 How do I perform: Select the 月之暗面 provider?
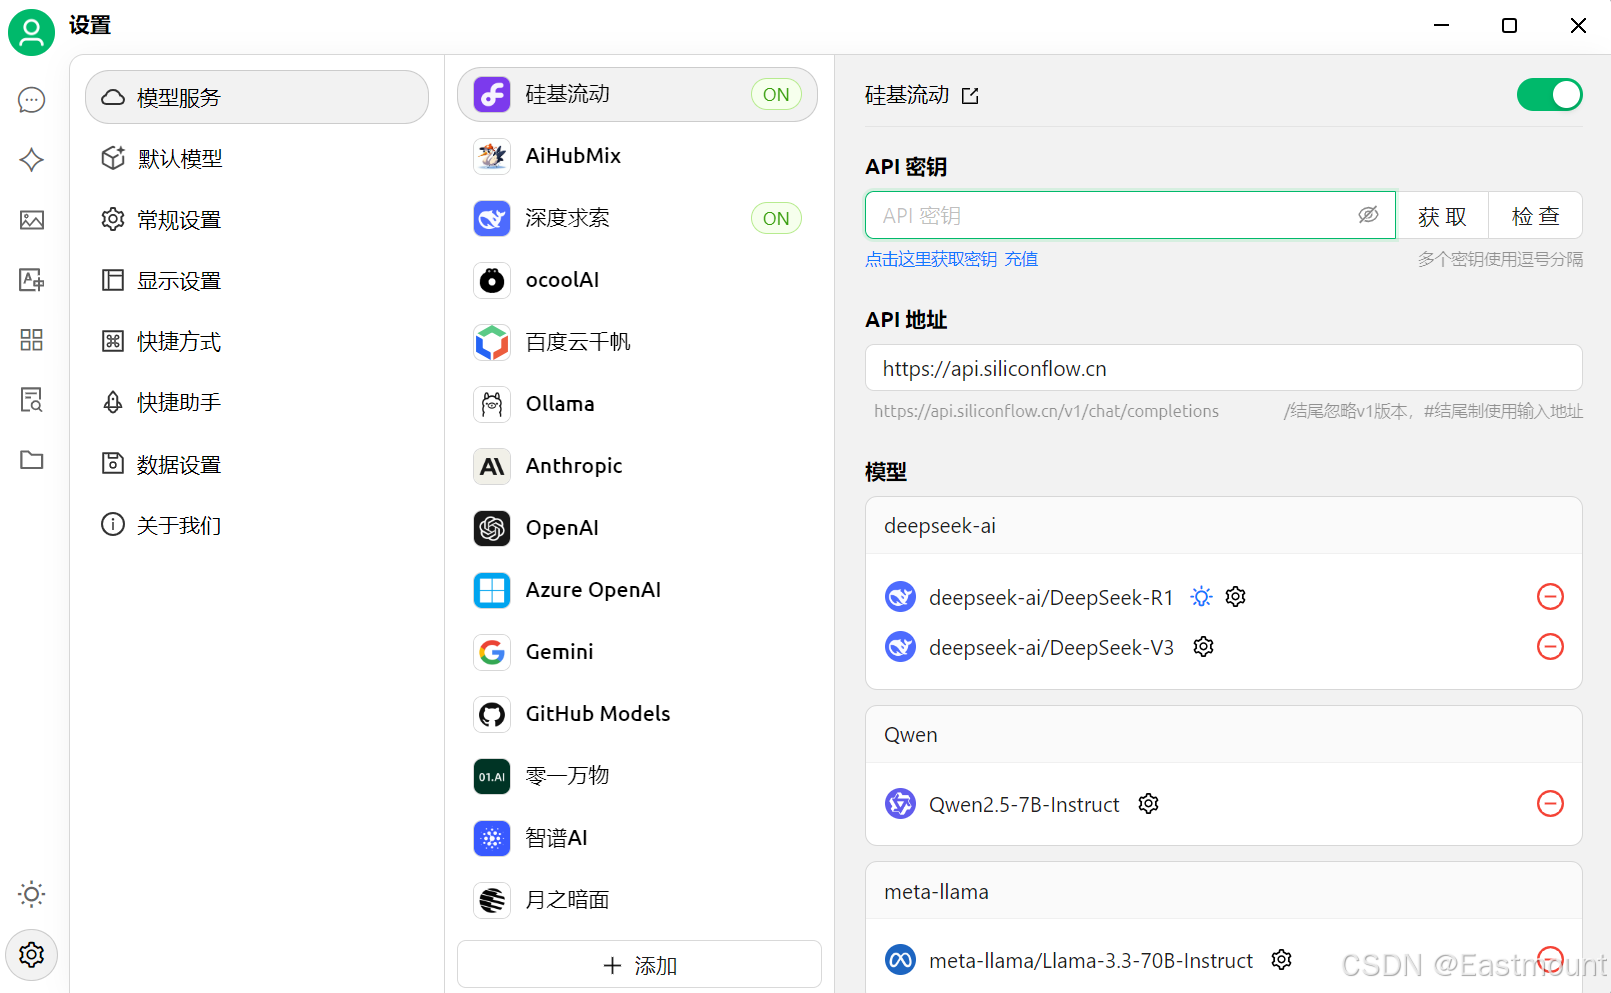point(638,900)
